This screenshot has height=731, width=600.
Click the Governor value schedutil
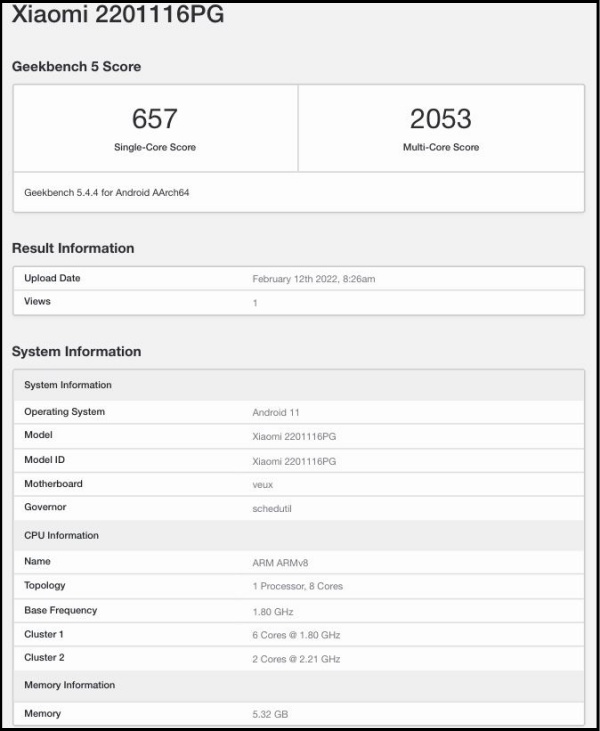(x=270, y=509)
